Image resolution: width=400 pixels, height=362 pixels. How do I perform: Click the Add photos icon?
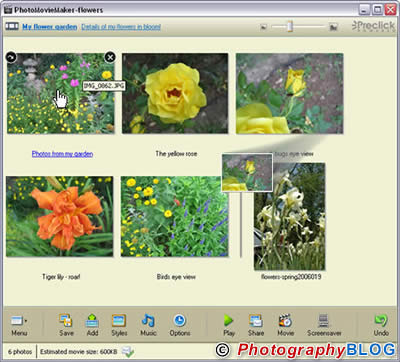(92, 321)
